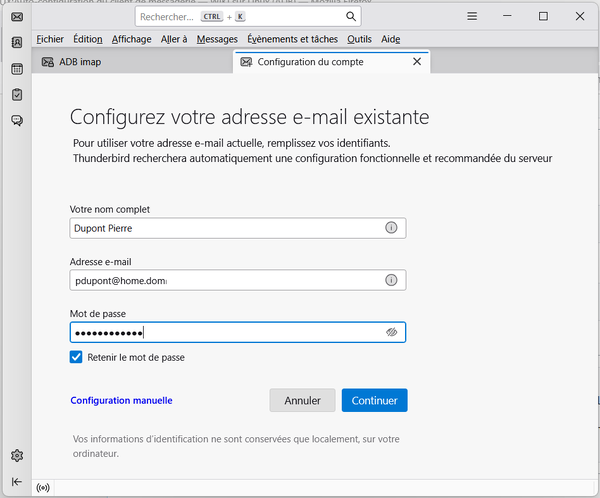
Task: Open Configuration manuelle link
Action: click(x=121, y=400)
